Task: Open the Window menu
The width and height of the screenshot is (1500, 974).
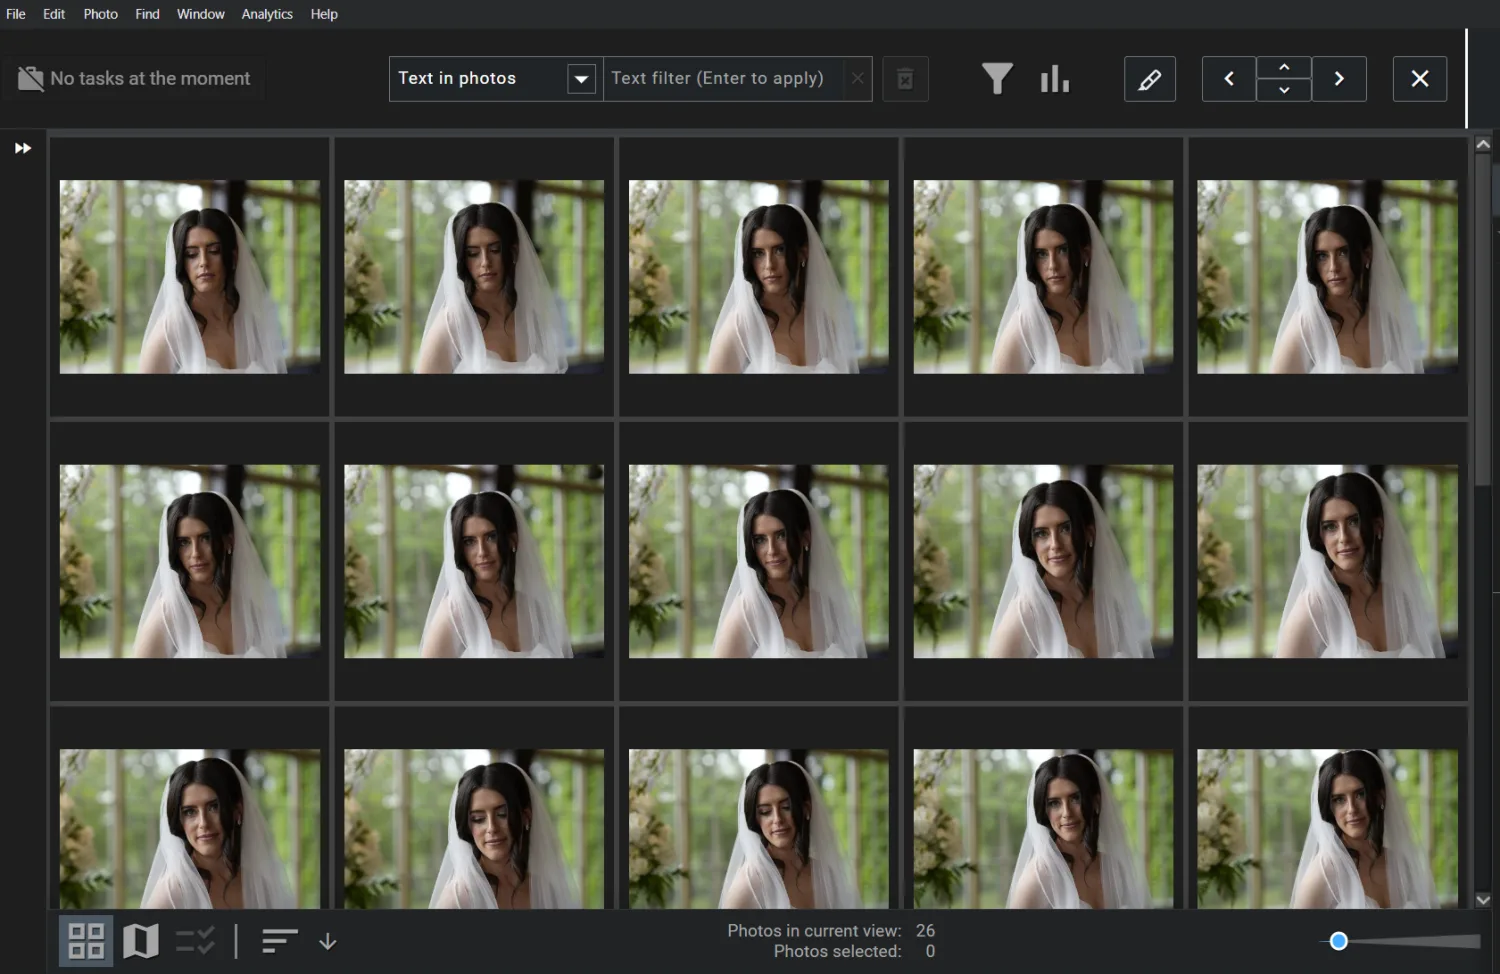Action: coord(201,14)
